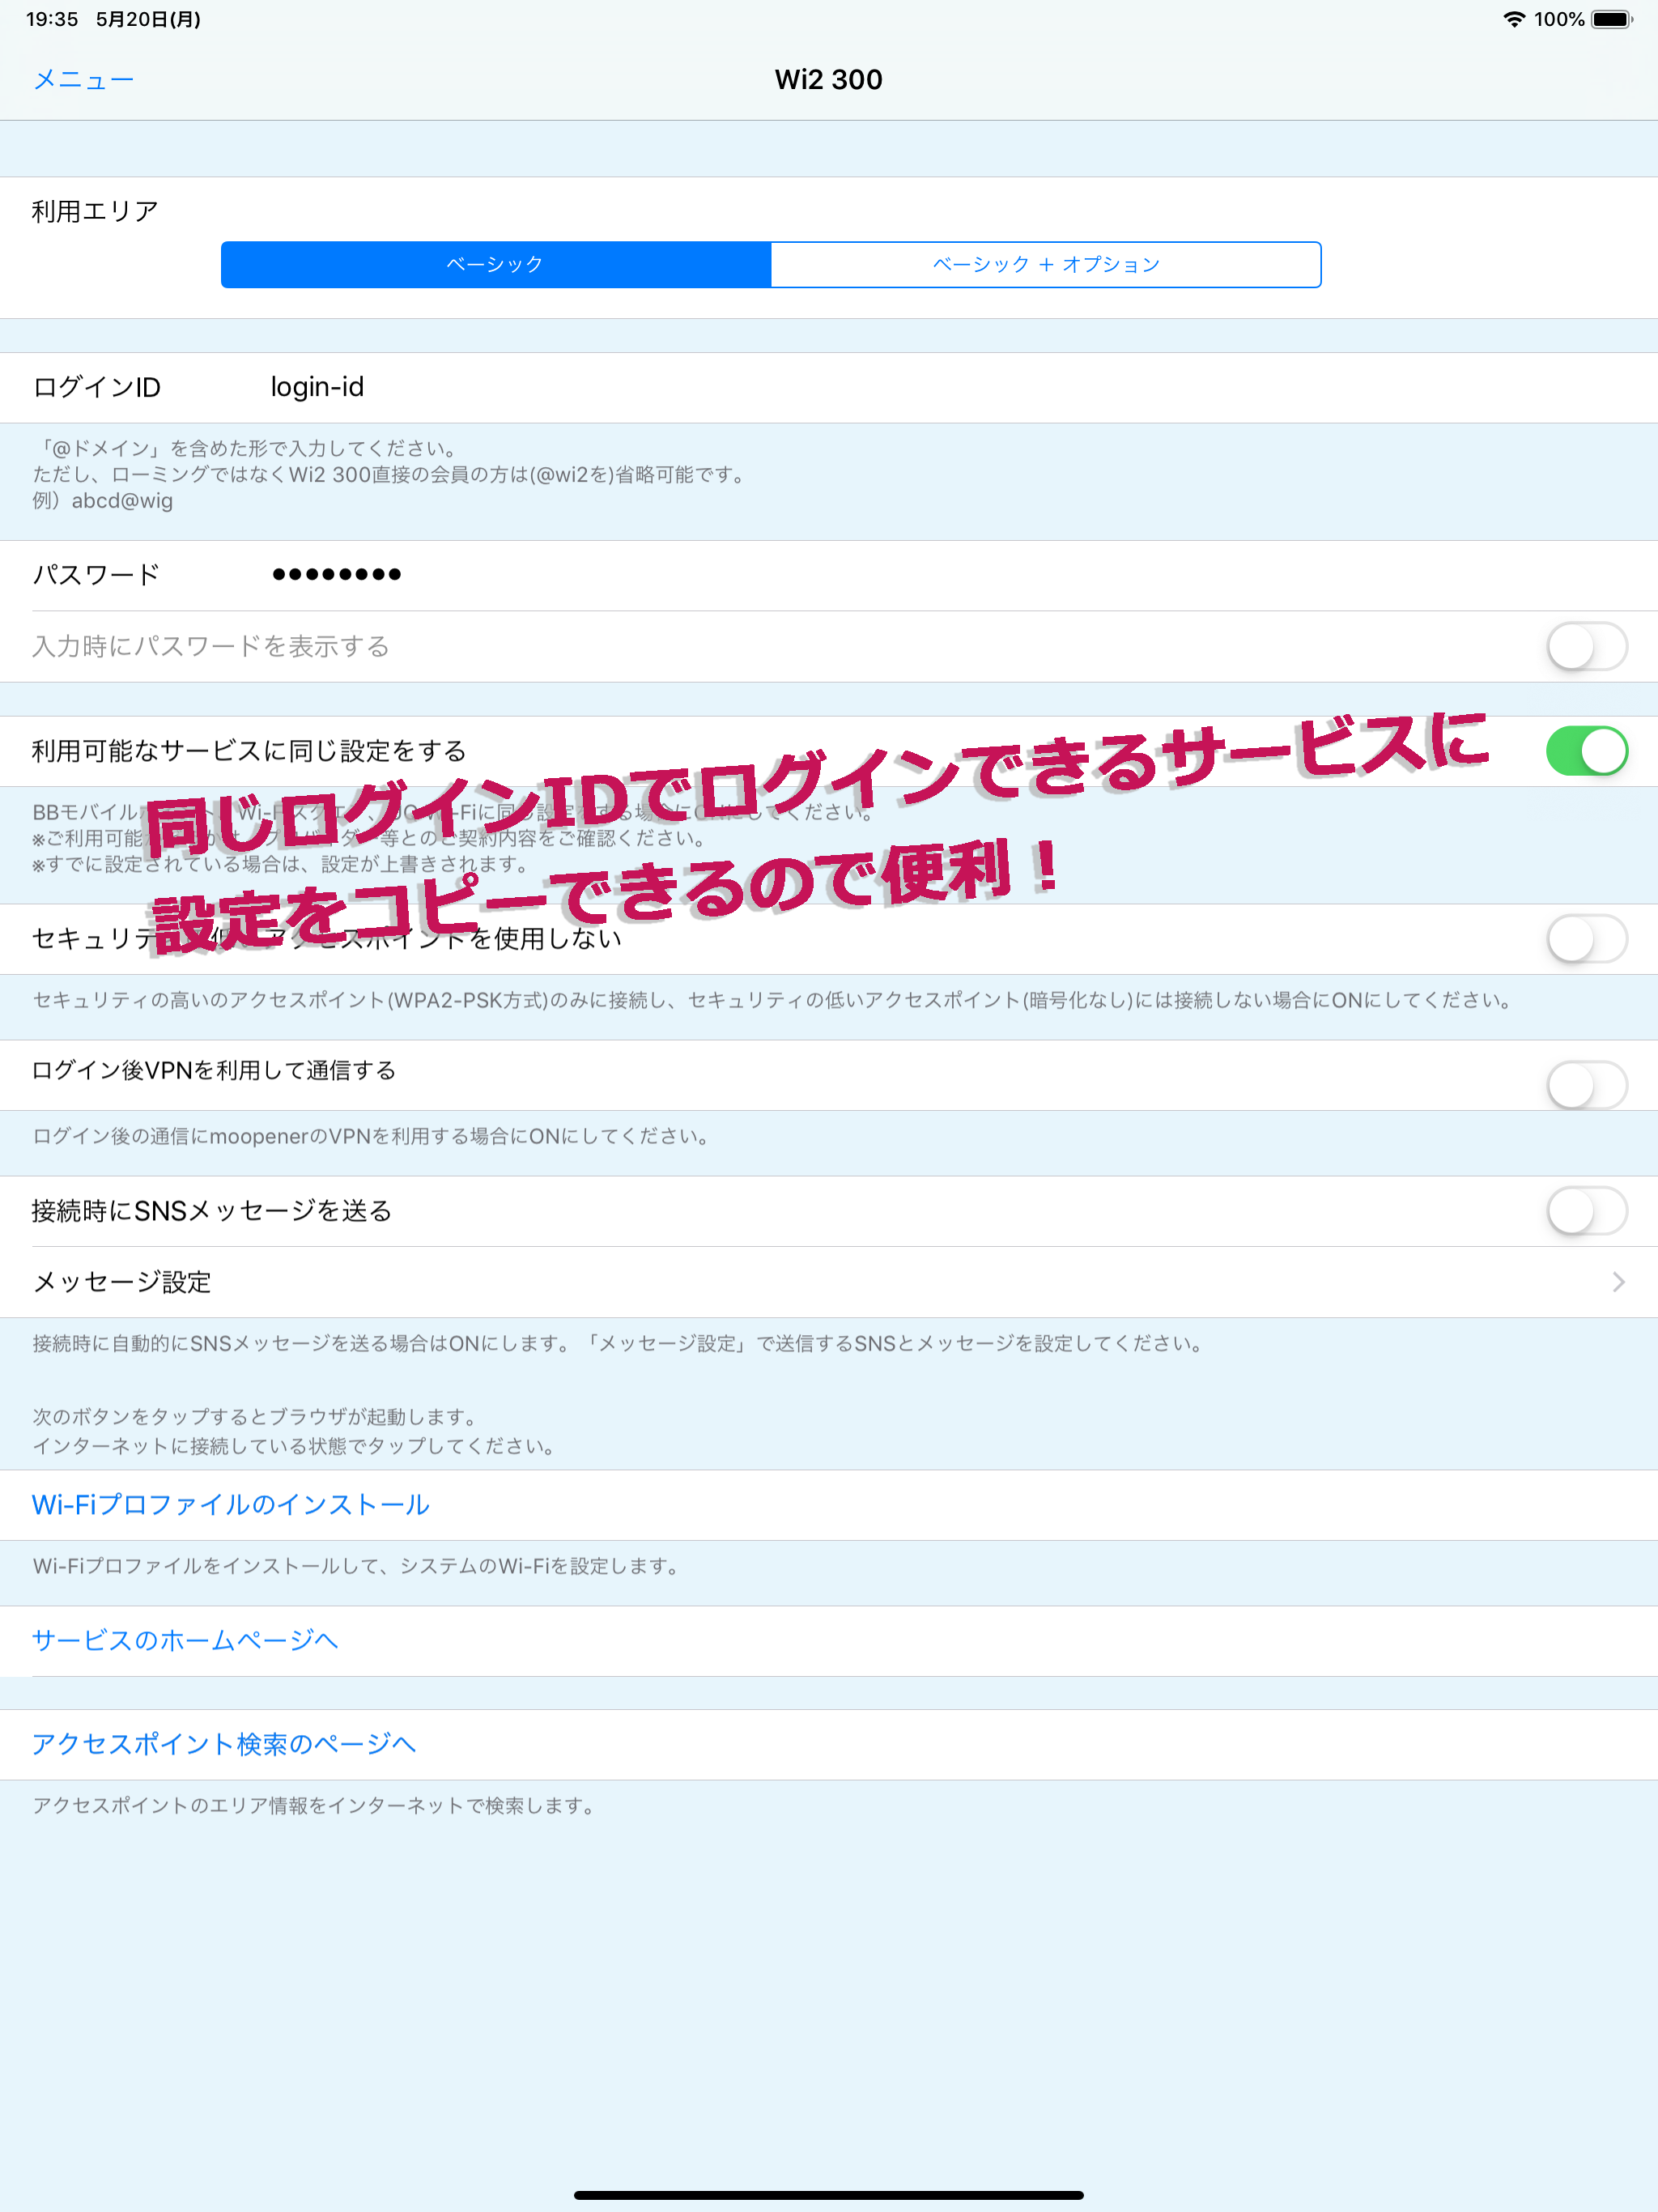This screenshot has width=1658, height=2212.
Task: Edit the ログインID field
Action: tap(829, 387)
